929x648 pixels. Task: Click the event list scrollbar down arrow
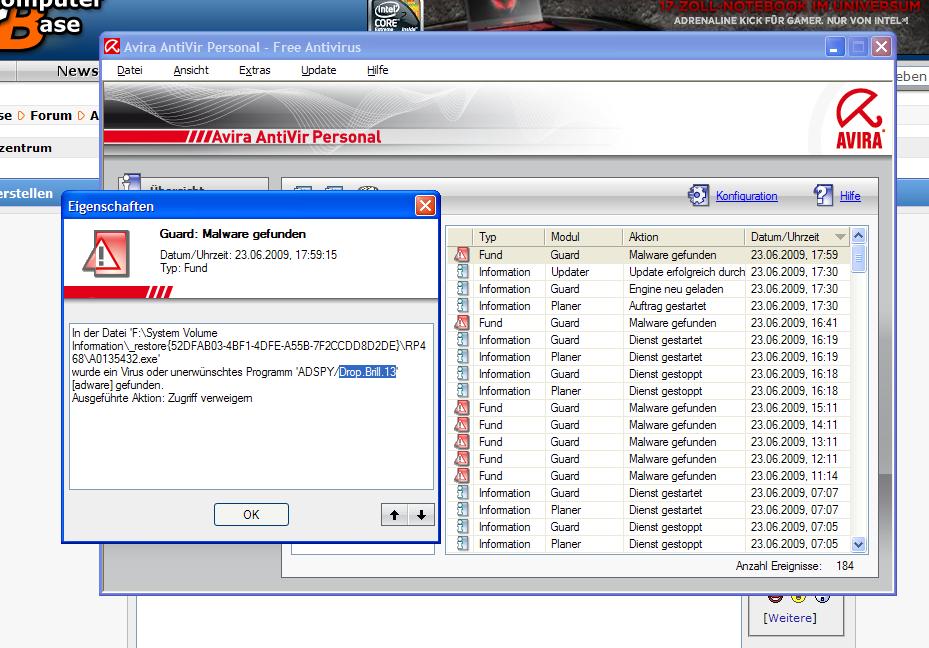coord(858,544)
